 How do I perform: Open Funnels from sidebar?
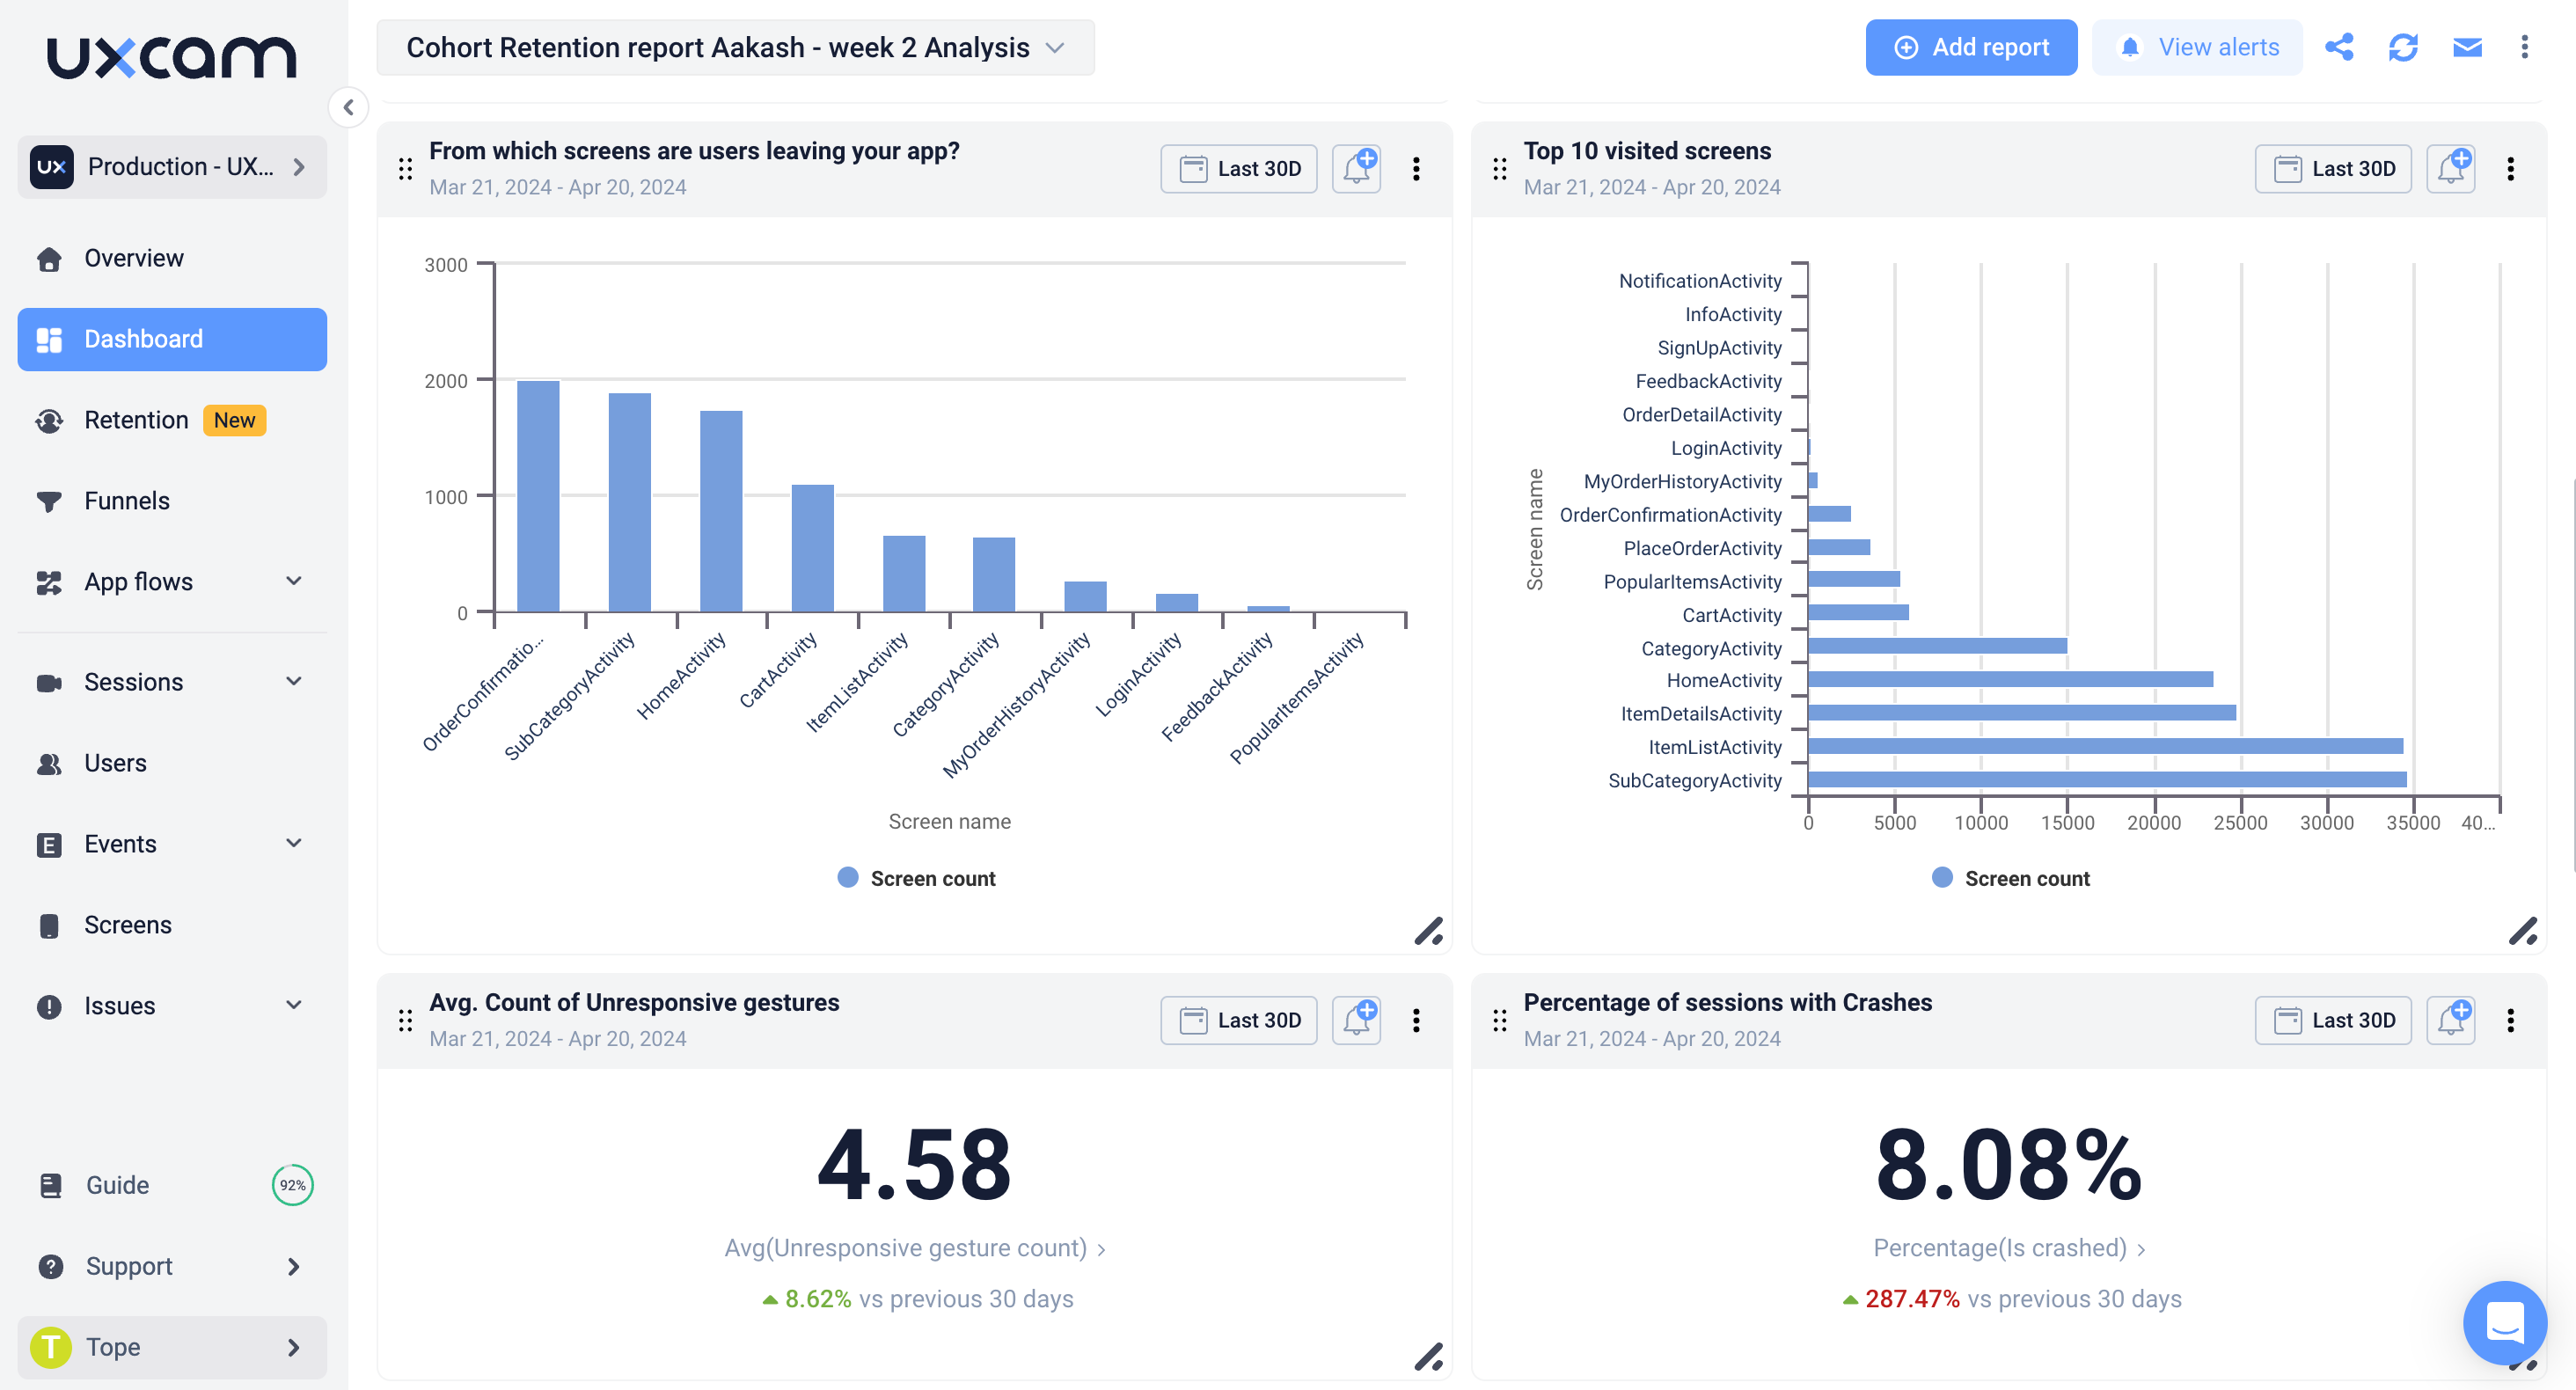coord(127,501)
